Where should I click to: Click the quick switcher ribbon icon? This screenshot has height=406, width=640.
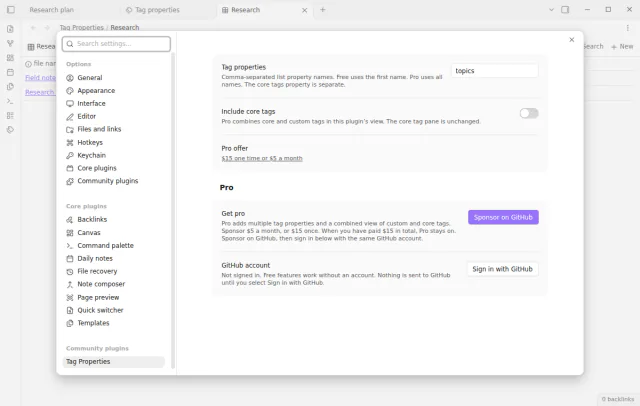10,29
